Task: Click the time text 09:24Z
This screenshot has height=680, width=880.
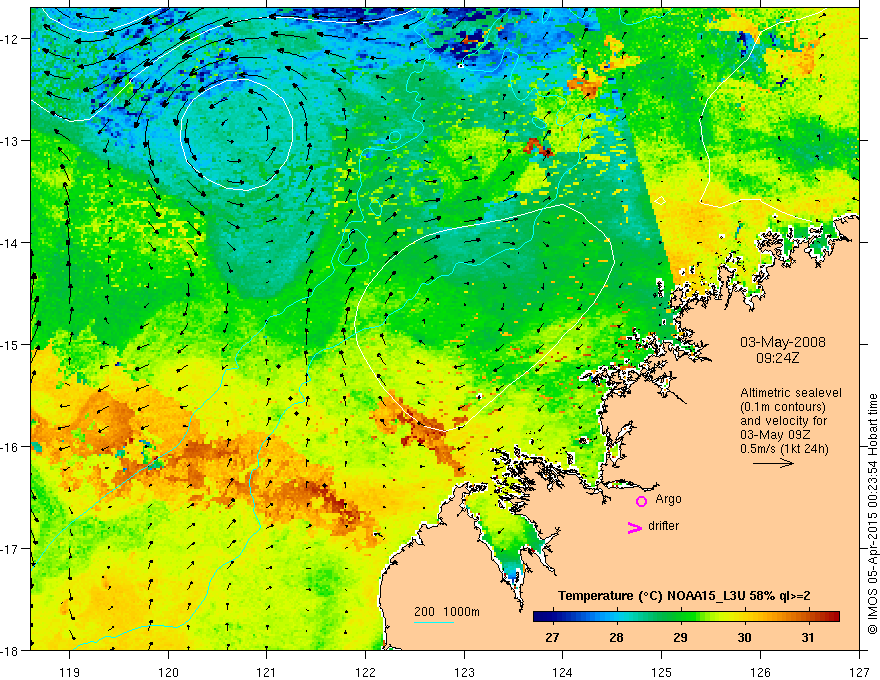Action: (777, 358)
